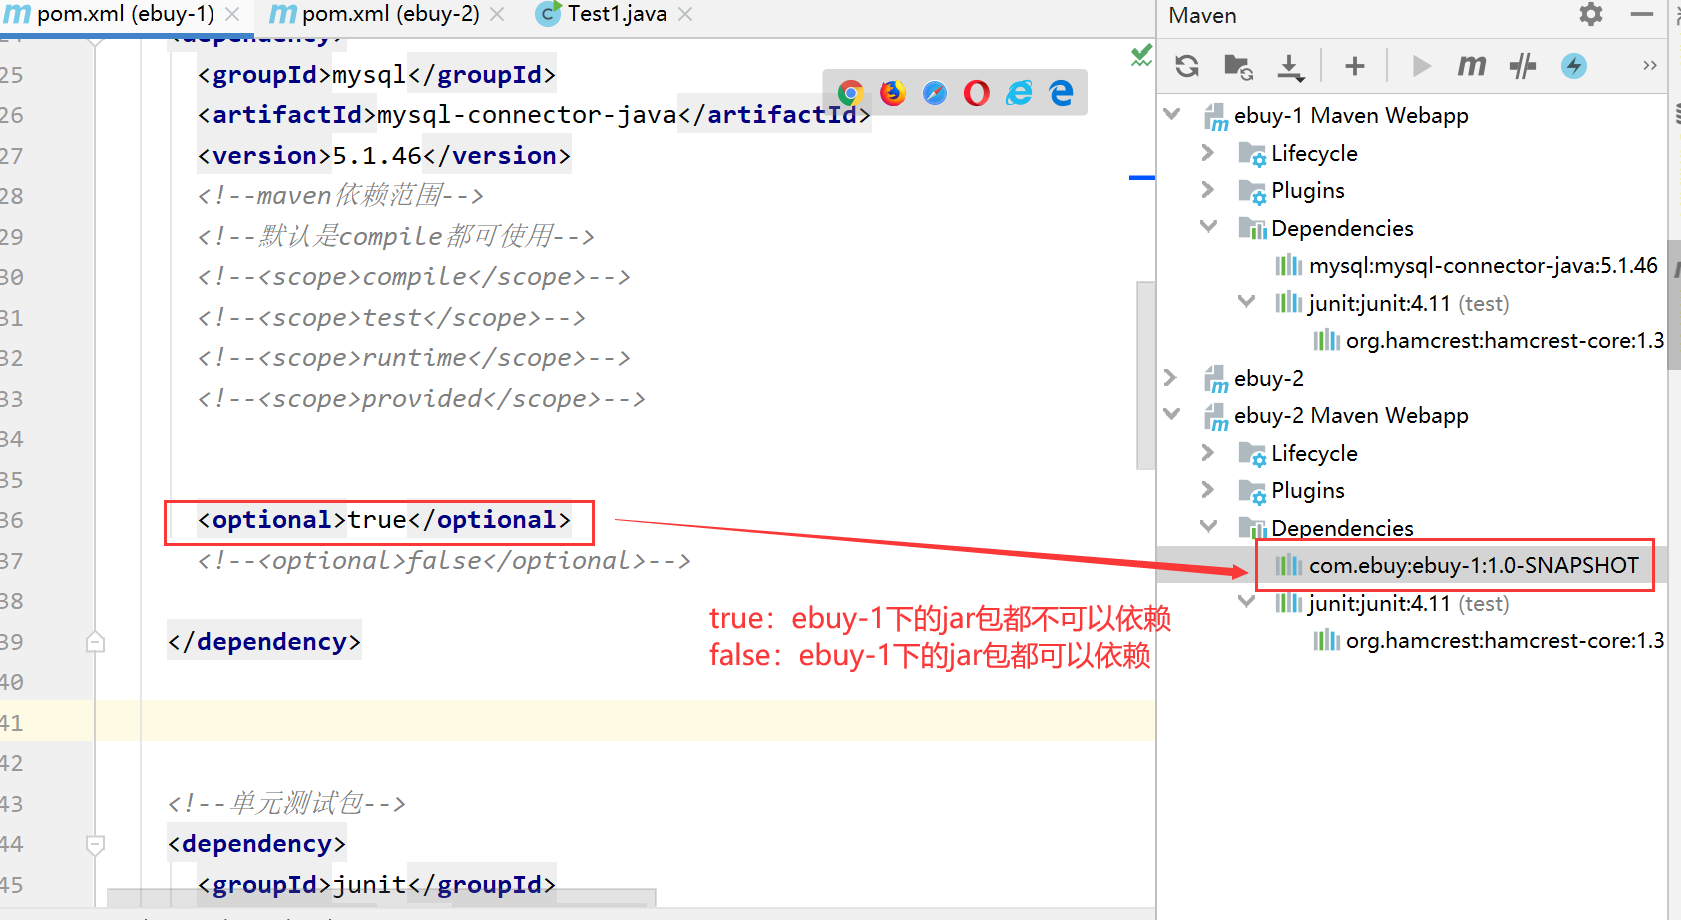Collapse ebuy-1 Maven Webapp node

(x=1172, y=114)
